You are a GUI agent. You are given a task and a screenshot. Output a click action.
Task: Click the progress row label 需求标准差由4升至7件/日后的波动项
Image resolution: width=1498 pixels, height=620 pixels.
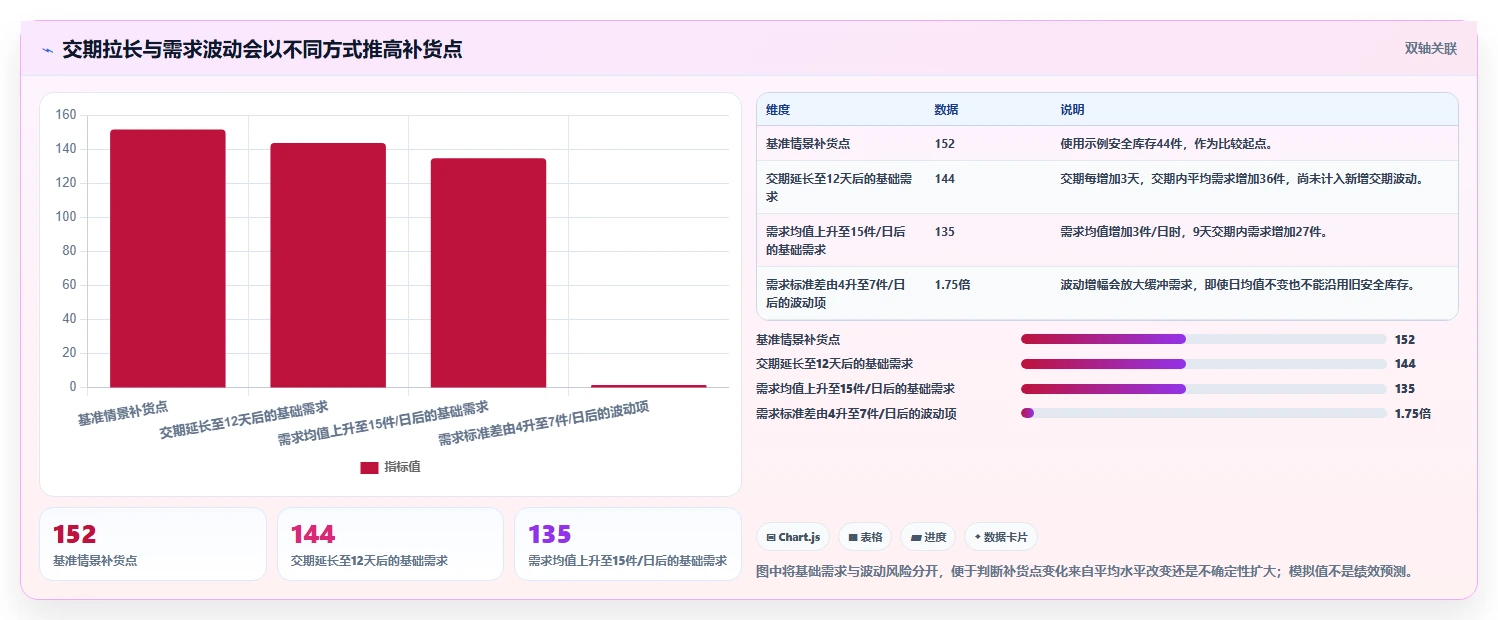(x=856, y=414)
